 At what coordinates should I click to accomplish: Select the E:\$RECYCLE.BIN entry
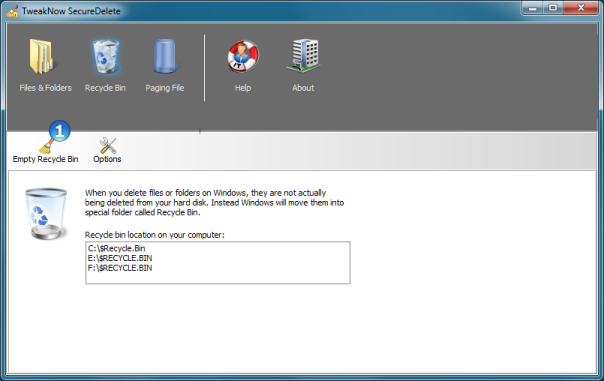pos(120,258)
